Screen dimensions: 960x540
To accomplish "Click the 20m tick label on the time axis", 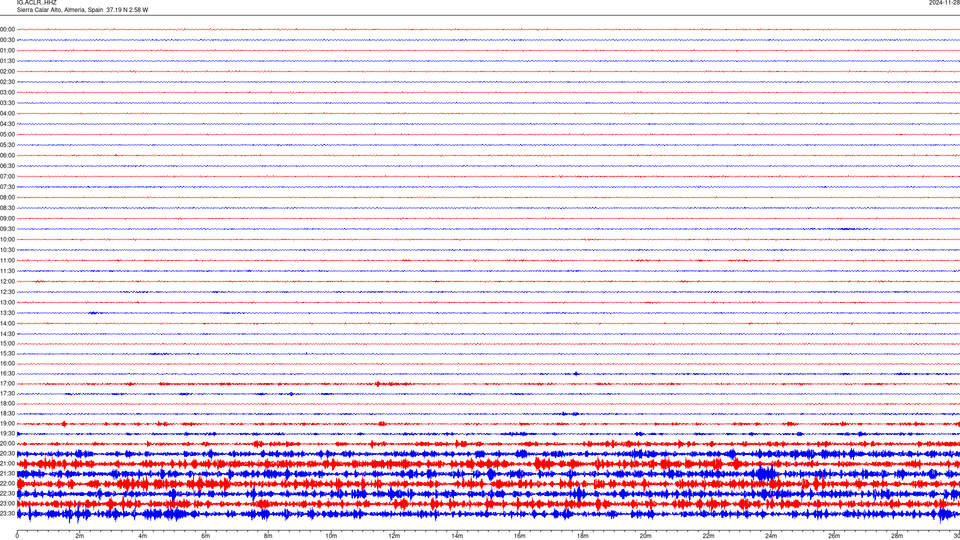I will coord(645,536).
